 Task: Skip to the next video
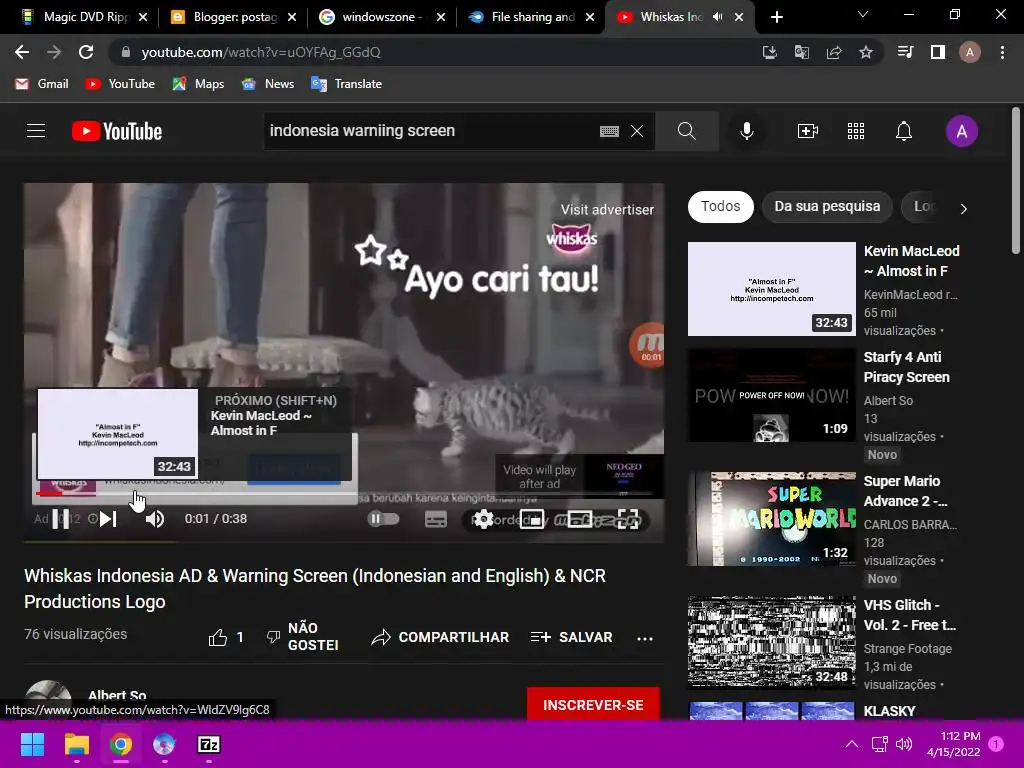108,519
